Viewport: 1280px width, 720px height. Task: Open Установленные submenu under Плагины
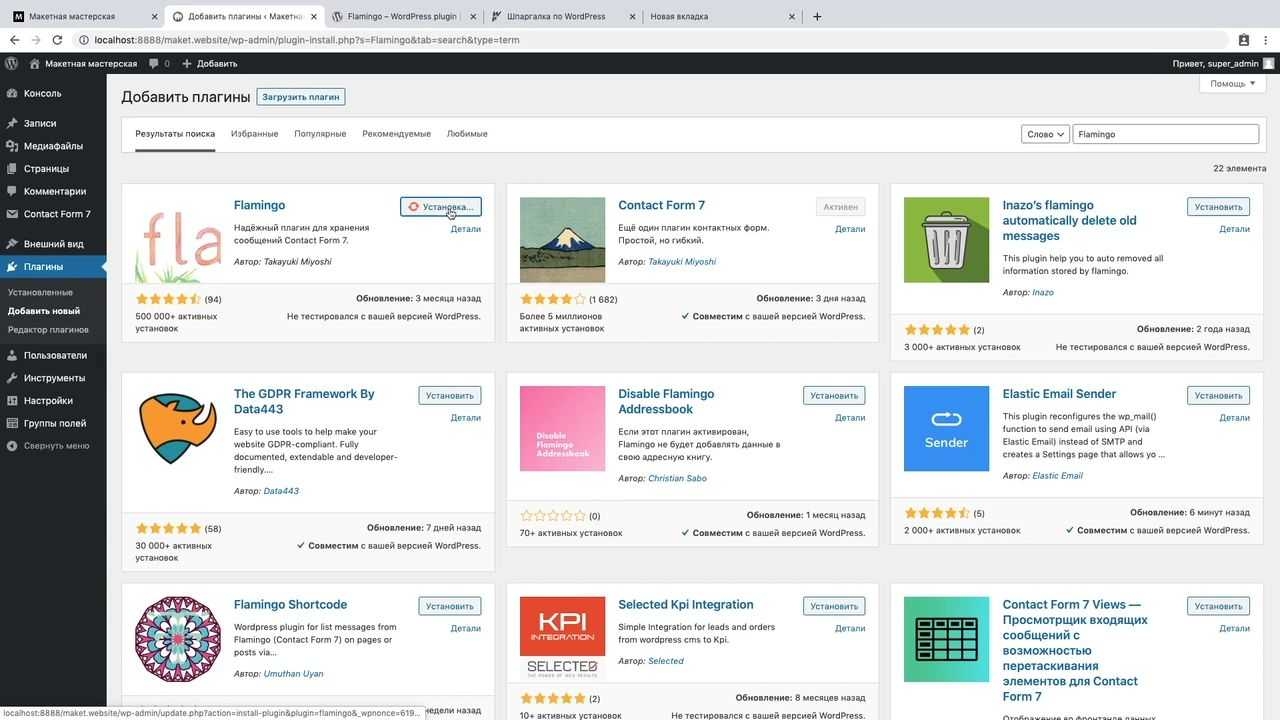coord(40,293)
